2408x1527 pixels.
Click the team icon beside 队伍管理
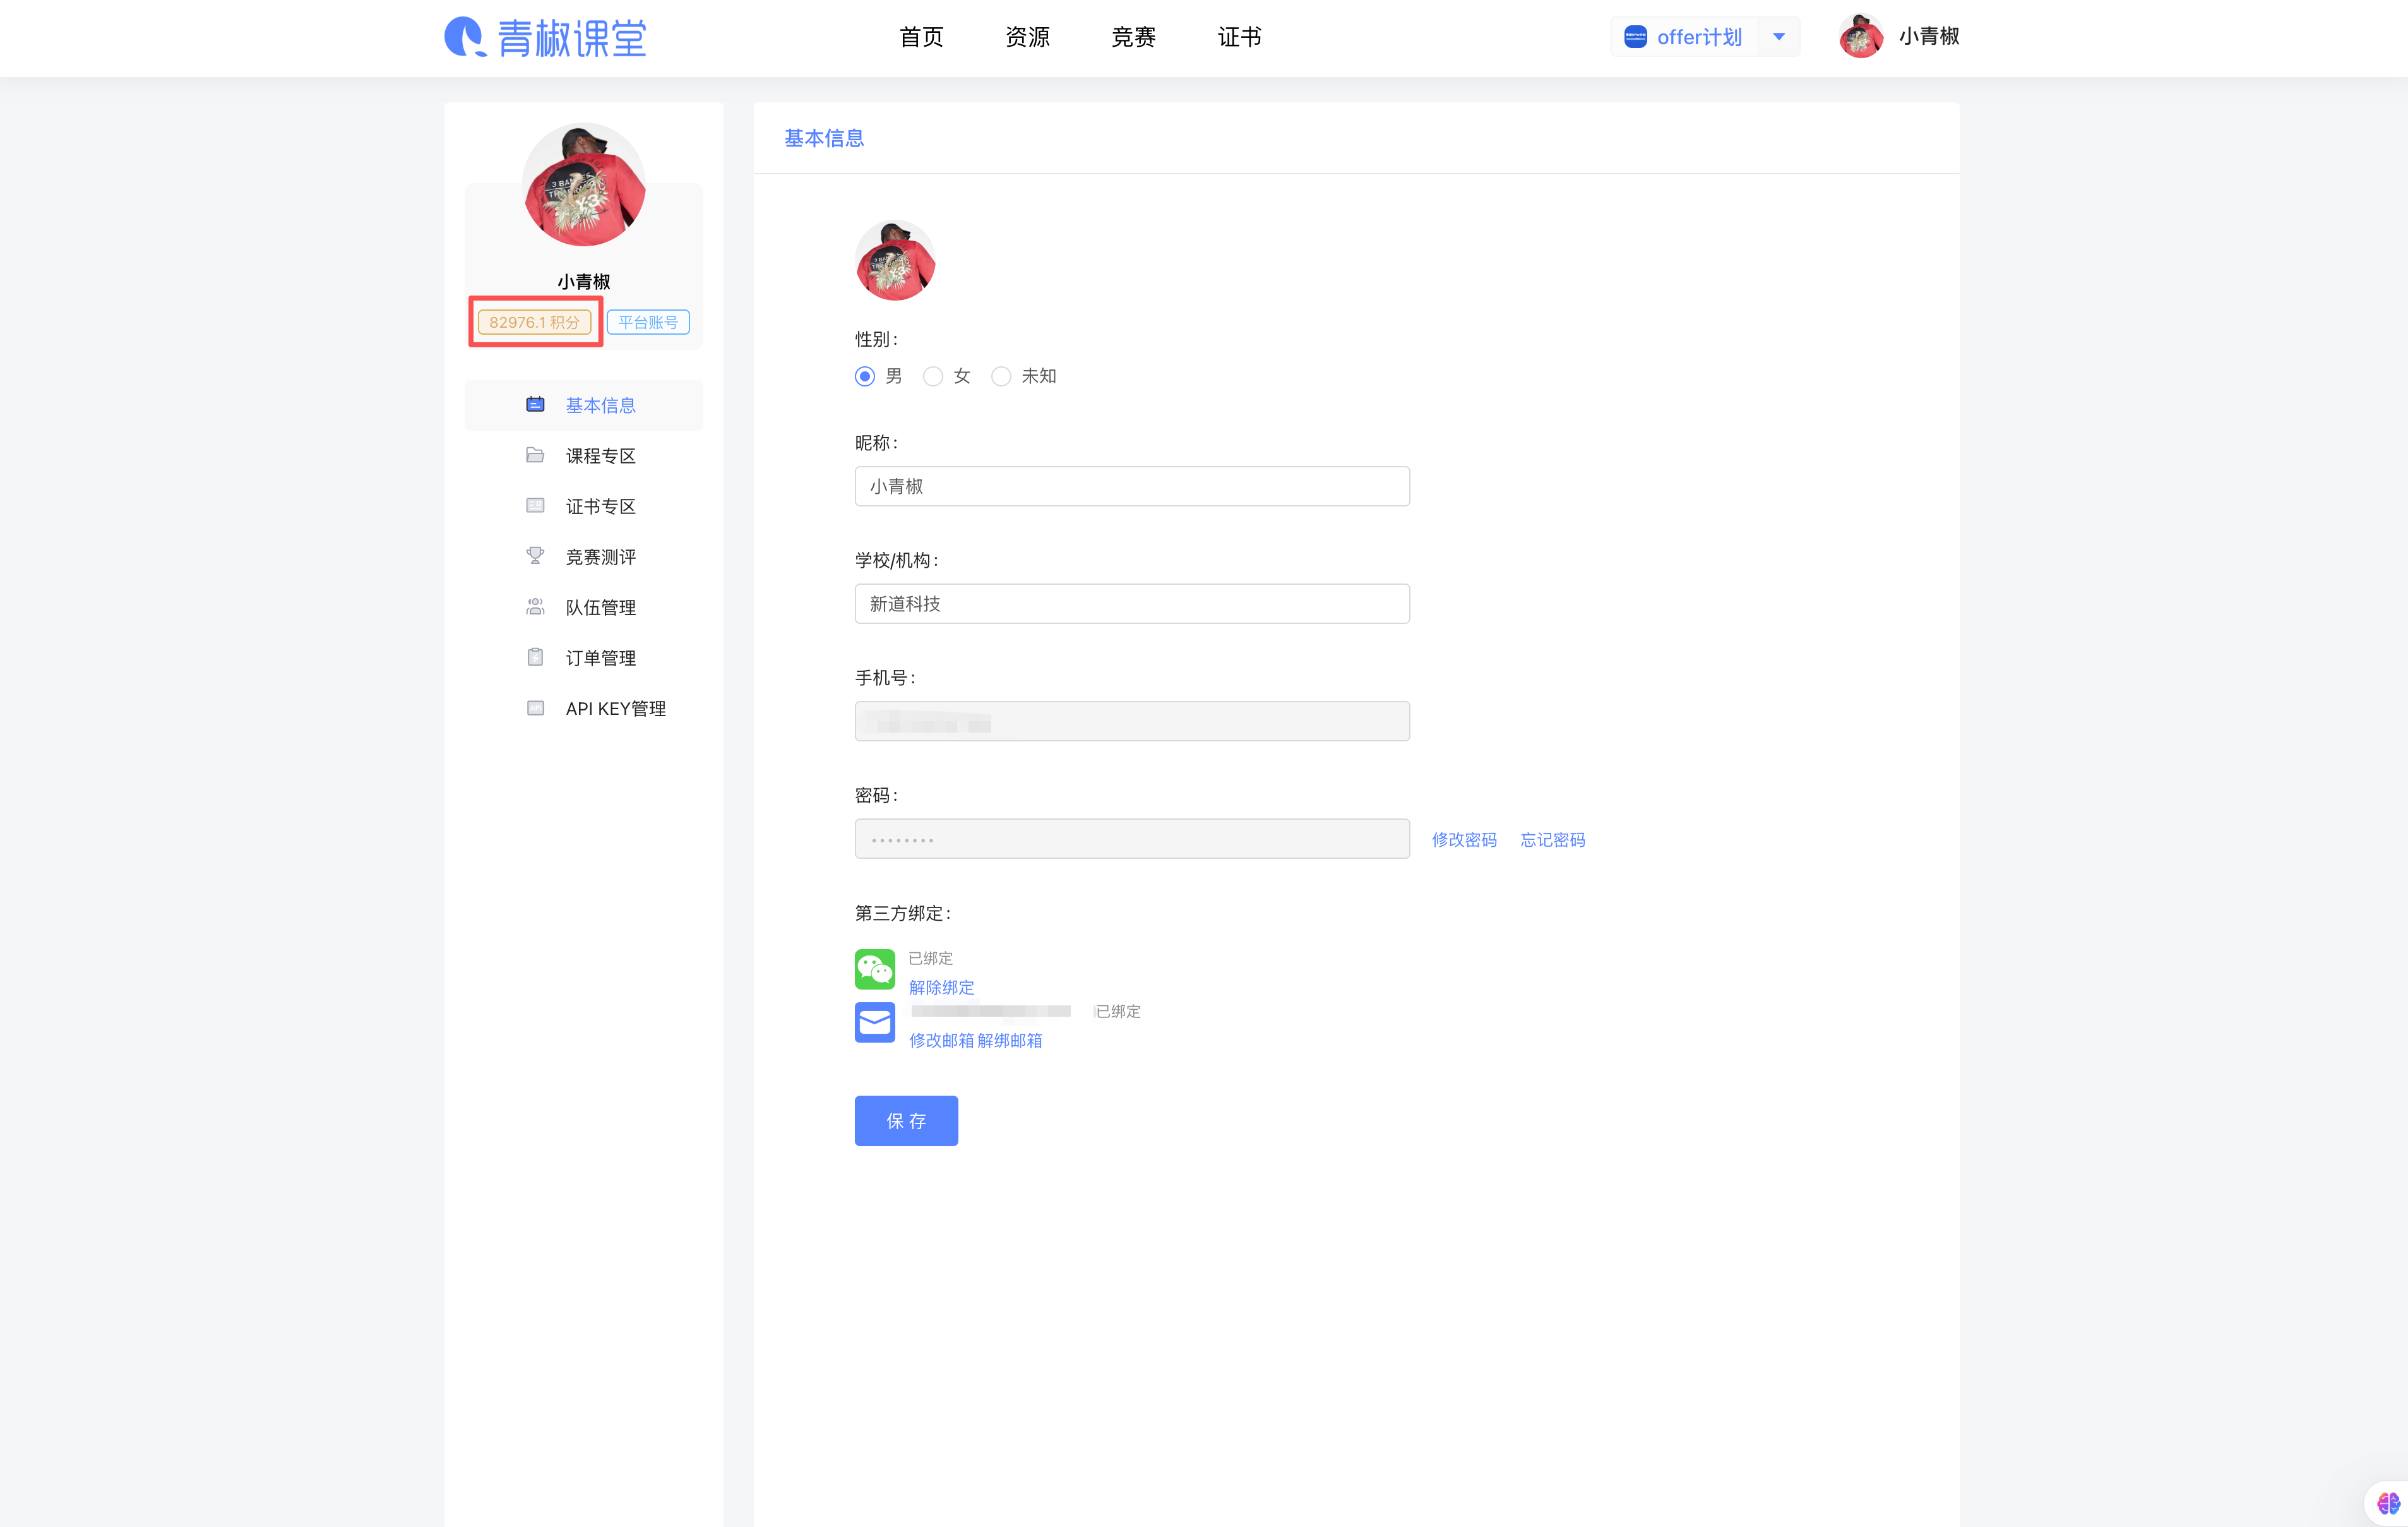(535, 607)
